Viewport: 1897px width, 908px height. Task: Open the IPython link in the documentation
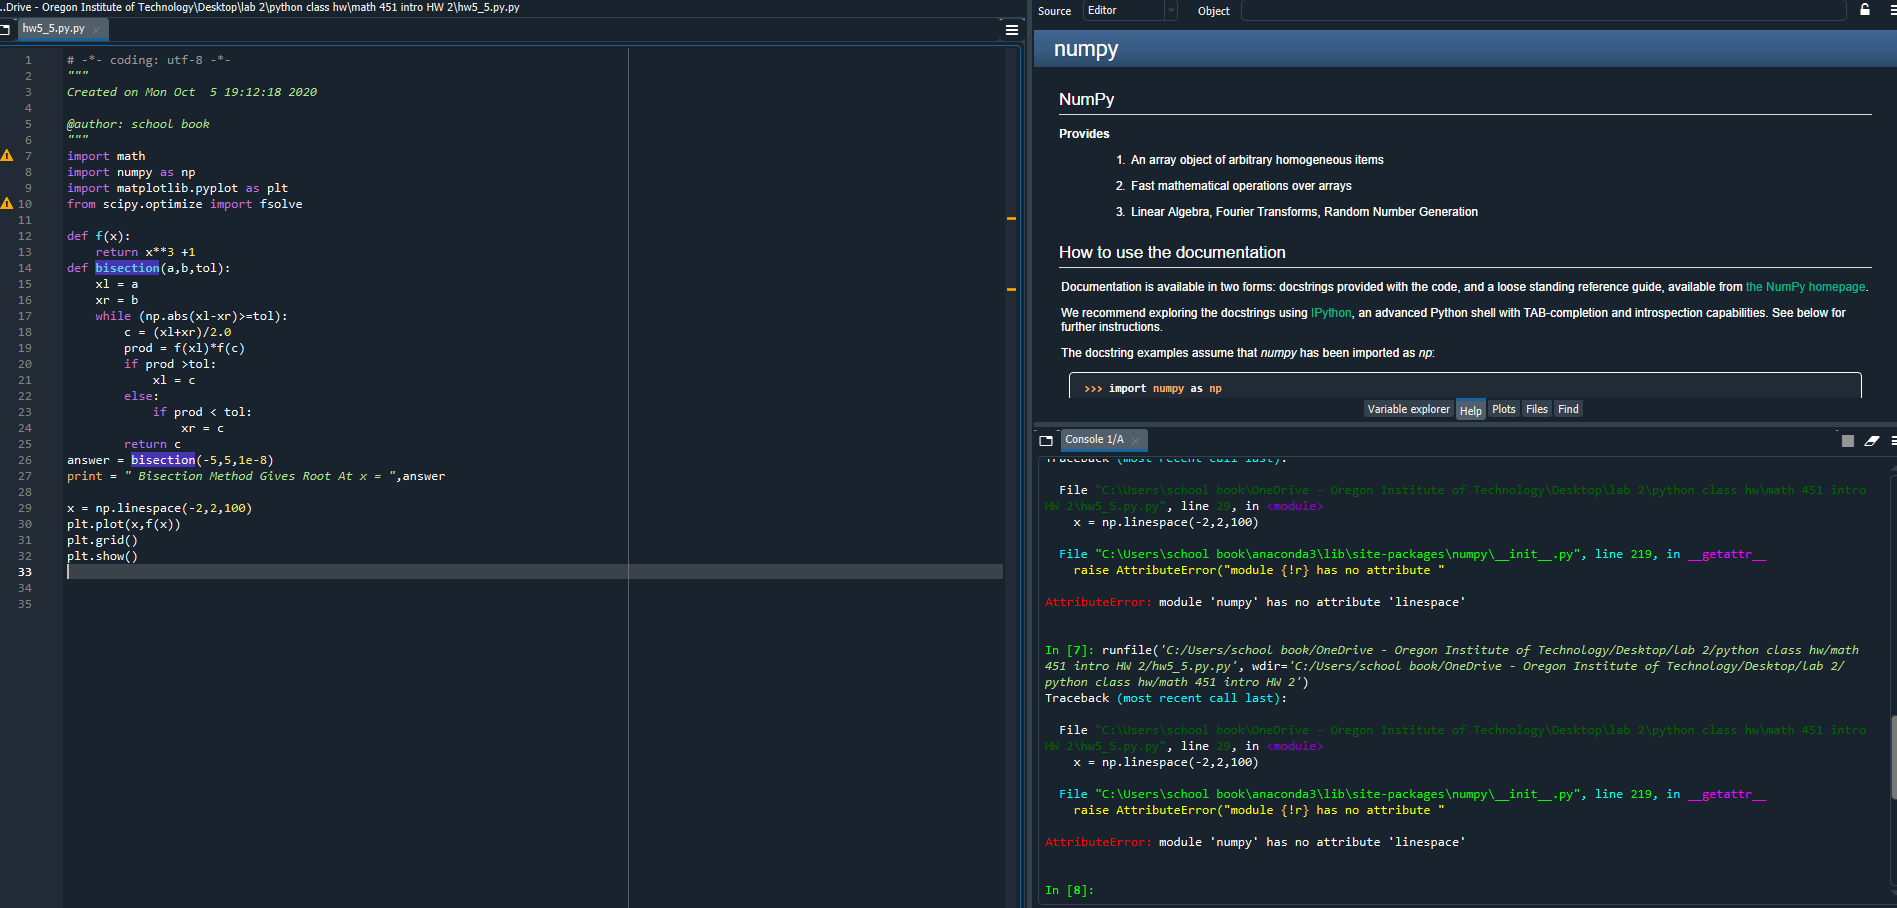pyautogui.click(x=1330, y=313)
